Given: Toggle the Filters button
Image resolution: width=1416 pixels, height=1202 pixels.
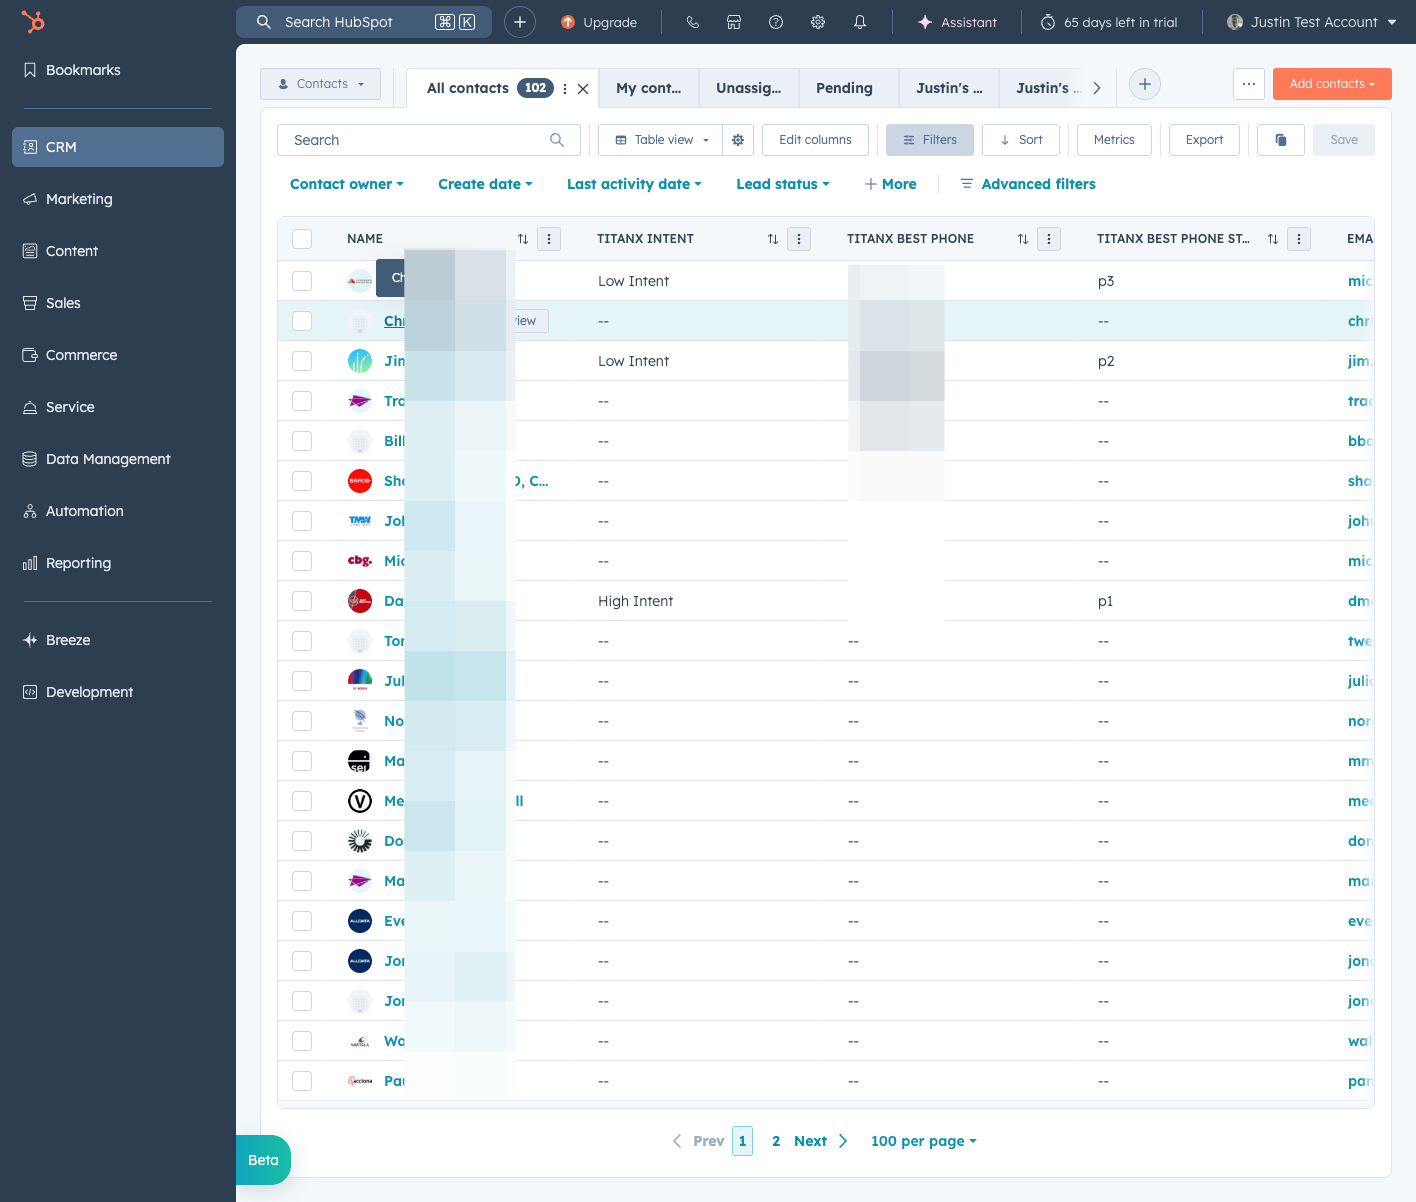Looking at the screenshot, I should (x=930, y=140).
